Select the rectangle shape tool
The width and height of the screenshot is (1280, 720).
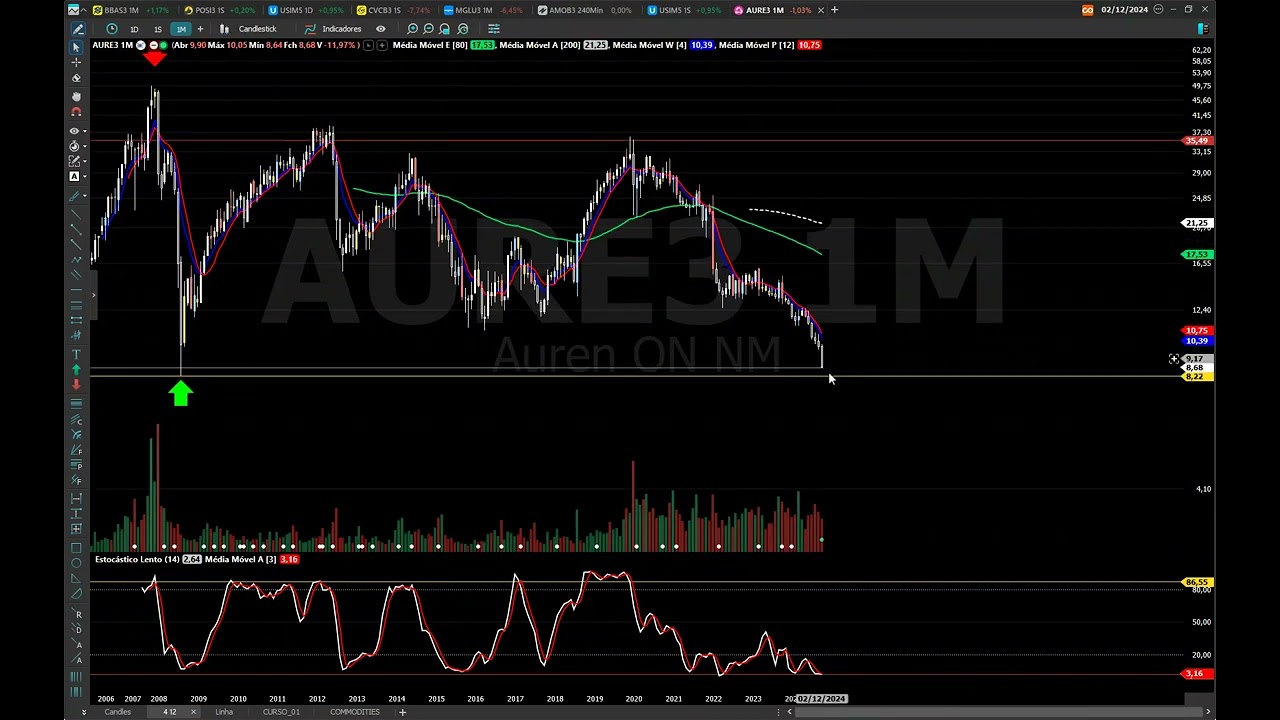pyautogui.click(x=76, y=548)
